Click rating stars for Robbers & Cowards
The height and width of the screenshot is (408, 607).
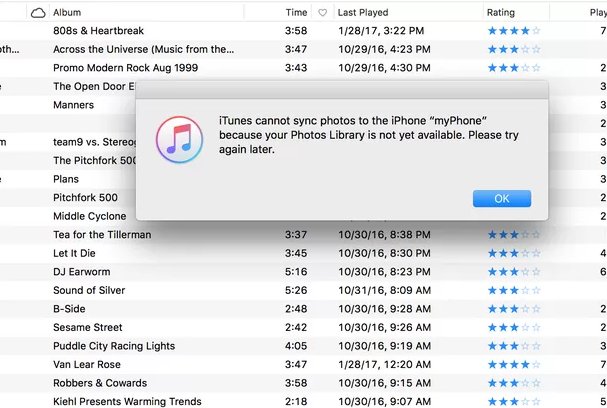514,383
